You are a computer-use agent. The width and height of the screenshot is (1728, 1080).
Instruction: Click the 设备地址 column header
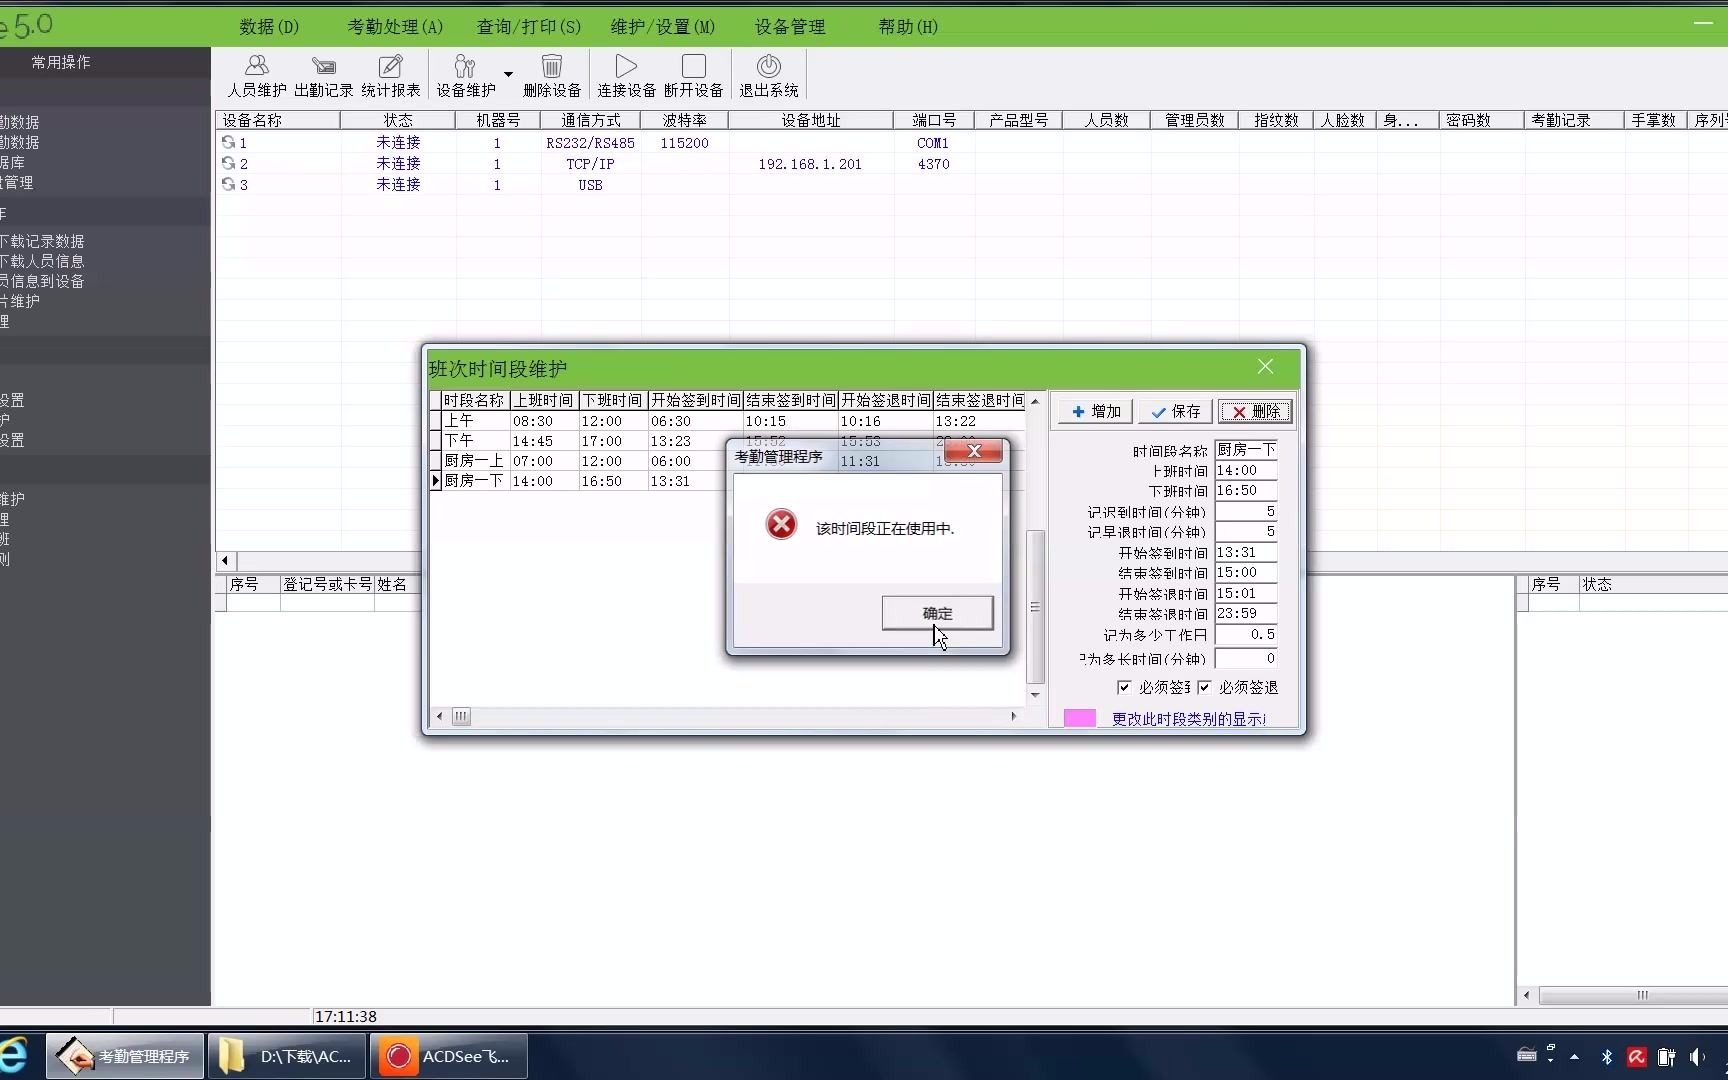pos(810,120)
